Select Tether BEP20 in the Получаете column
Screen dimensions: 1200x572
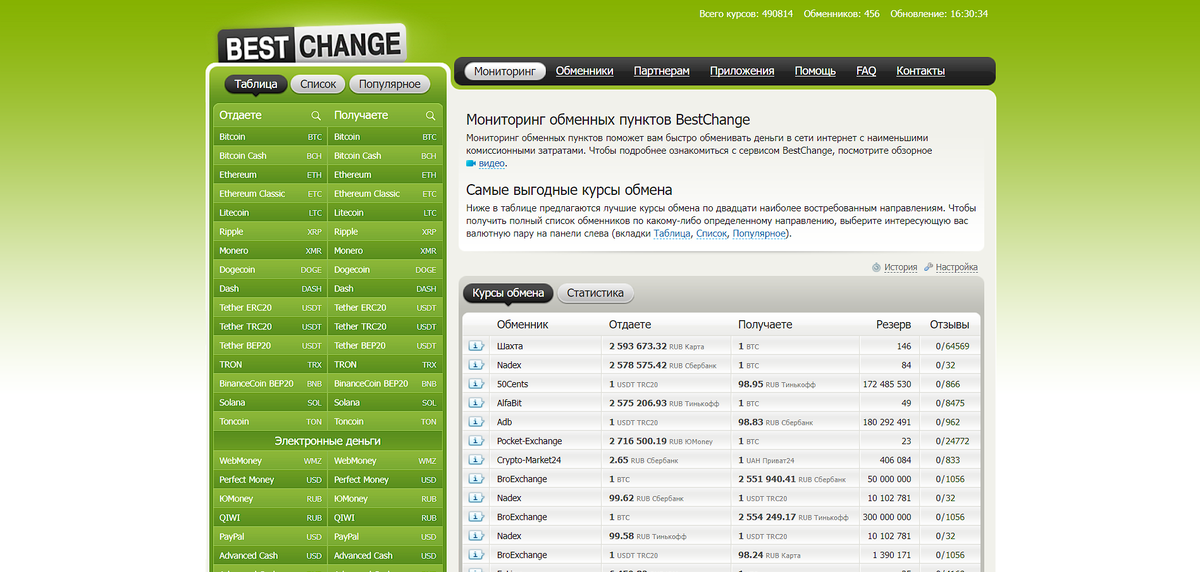point(385,346)
